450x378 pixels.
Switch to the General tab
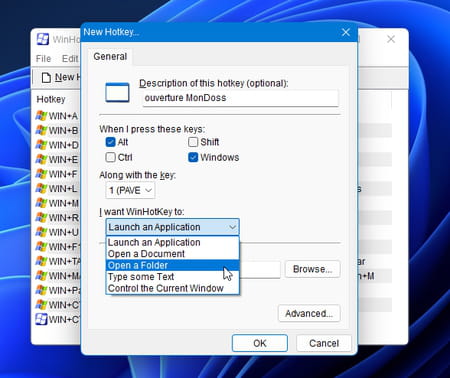click(110, 56)
